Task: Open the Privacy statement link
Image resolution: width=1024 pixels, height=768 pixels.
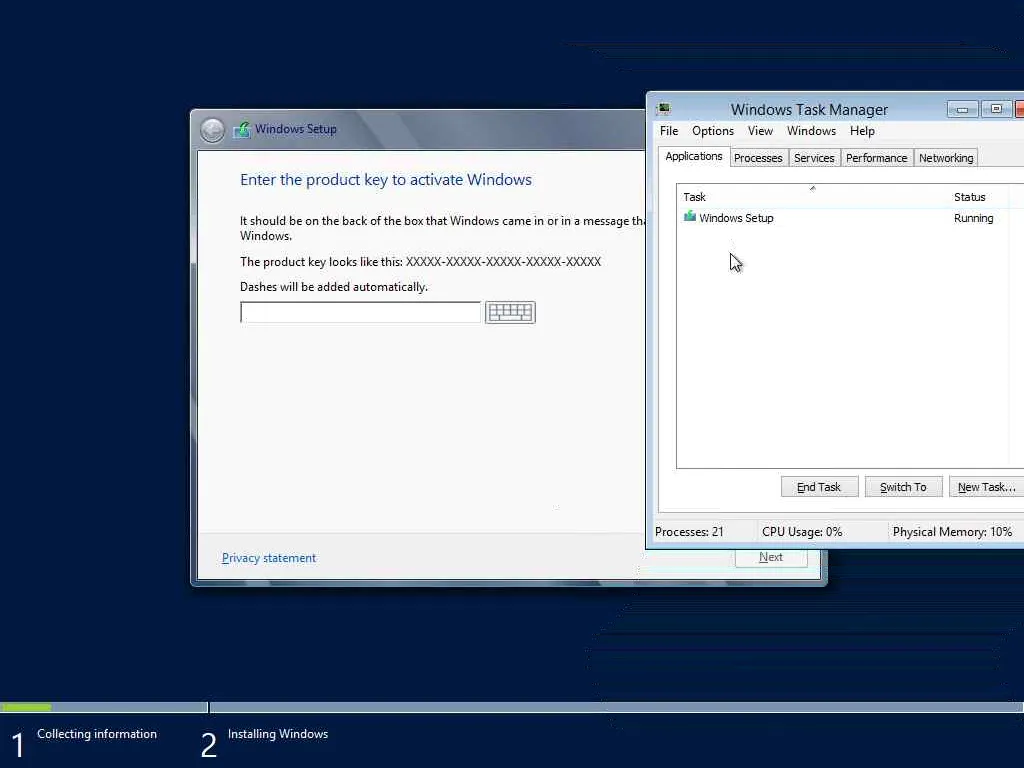Action: tap(268, 558)
